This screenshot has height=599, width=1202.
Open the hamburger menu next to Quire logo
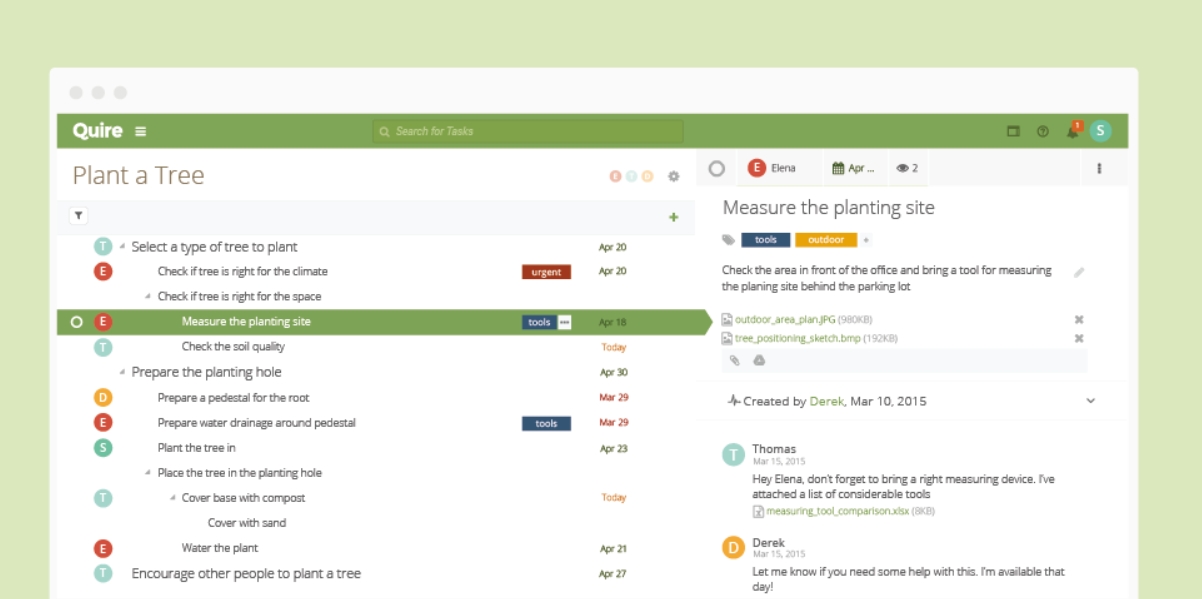click(x=141, y=131)
